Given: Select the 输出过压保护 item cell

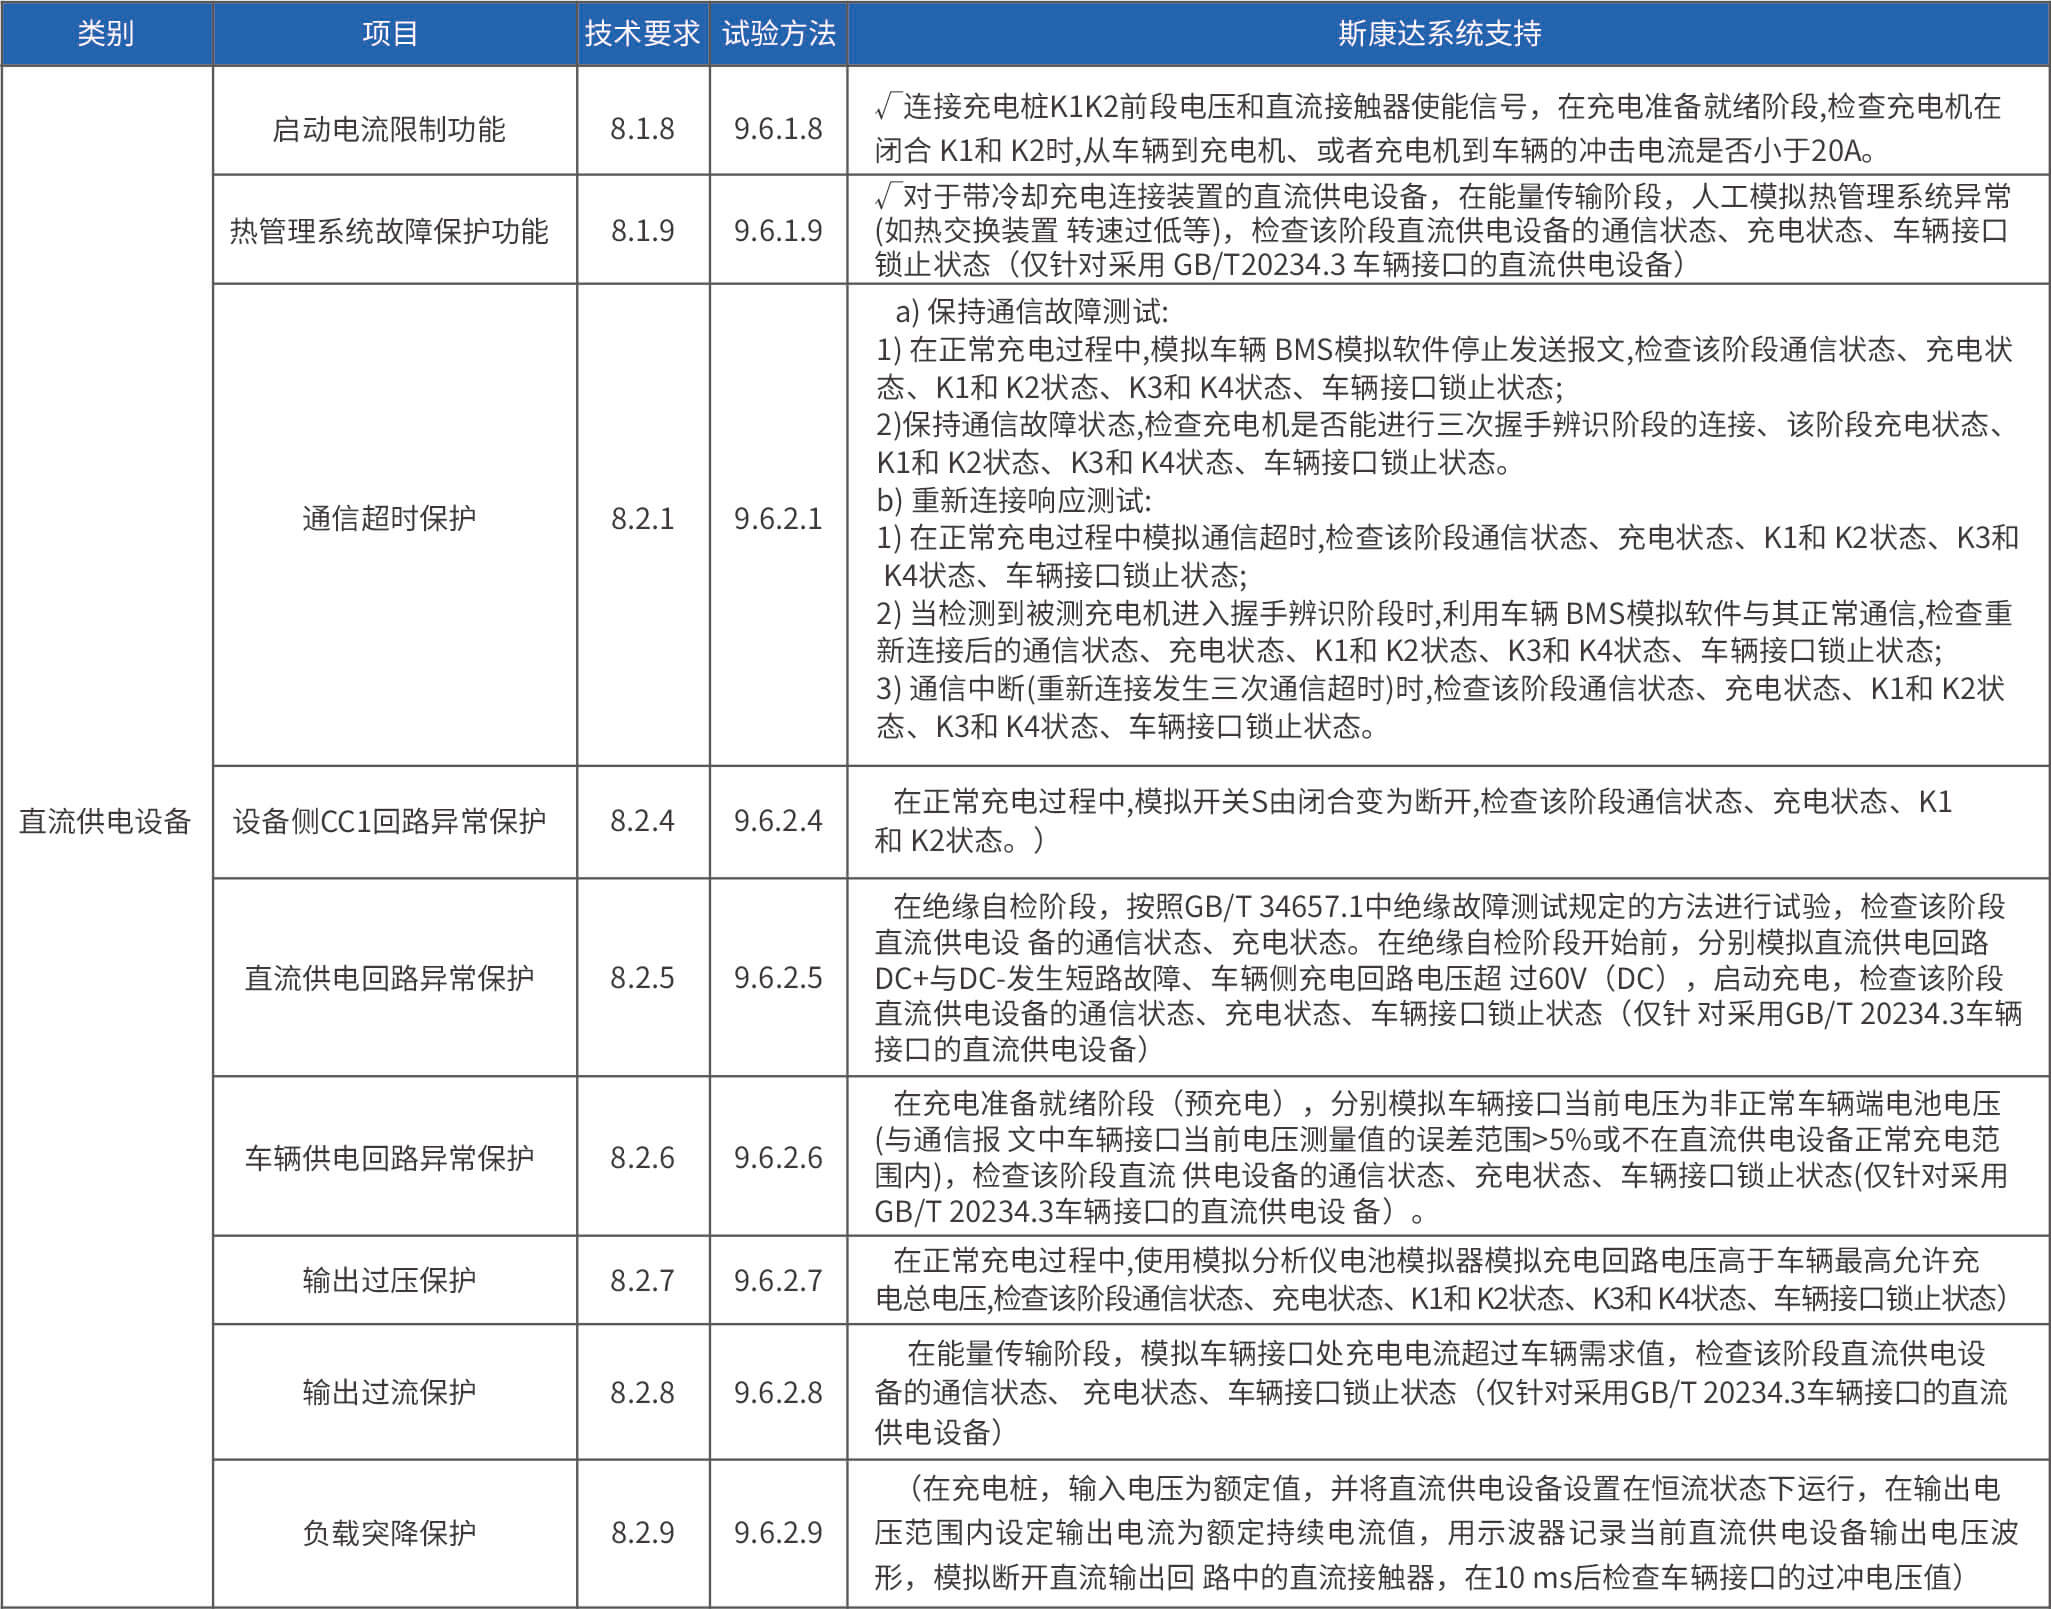Looking at the screenshot, I should (x=389, y=1280).
